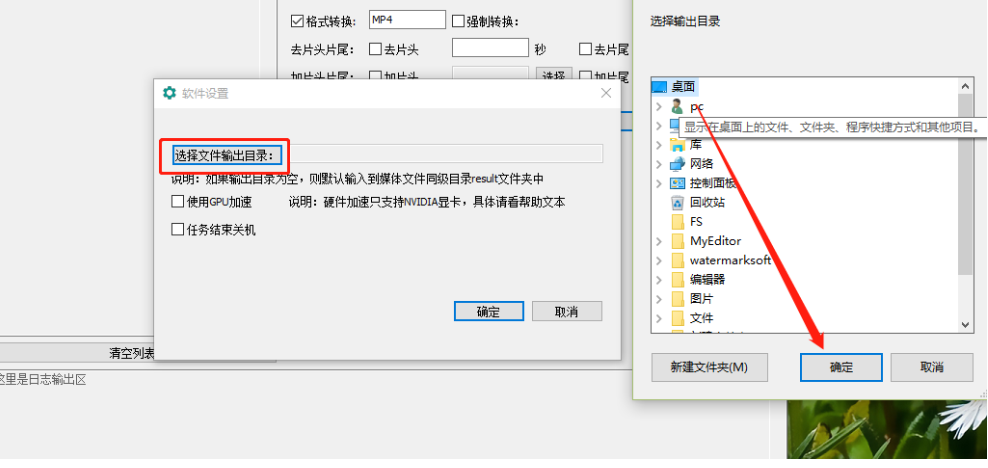This screenshot has width=988, height=468.
Task: Click the folder tree vertical scrollbar
Action: tap(965, 205)
